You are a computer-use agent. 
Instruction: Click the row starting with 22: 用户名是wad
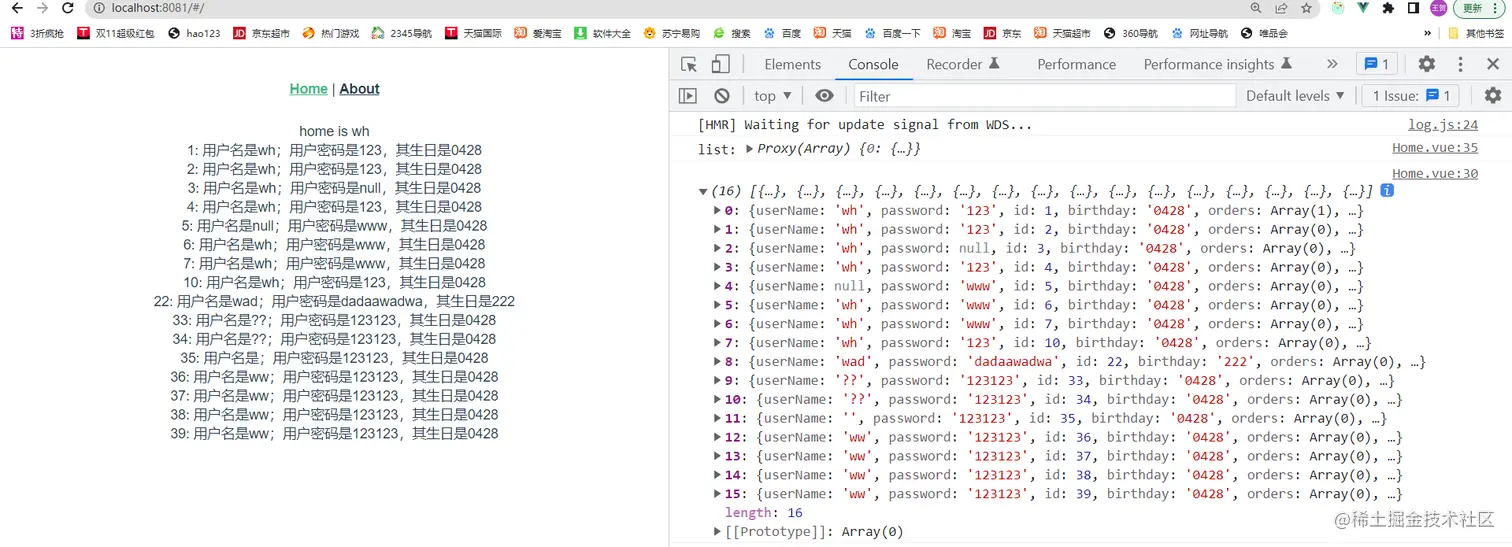click(334, 301)
